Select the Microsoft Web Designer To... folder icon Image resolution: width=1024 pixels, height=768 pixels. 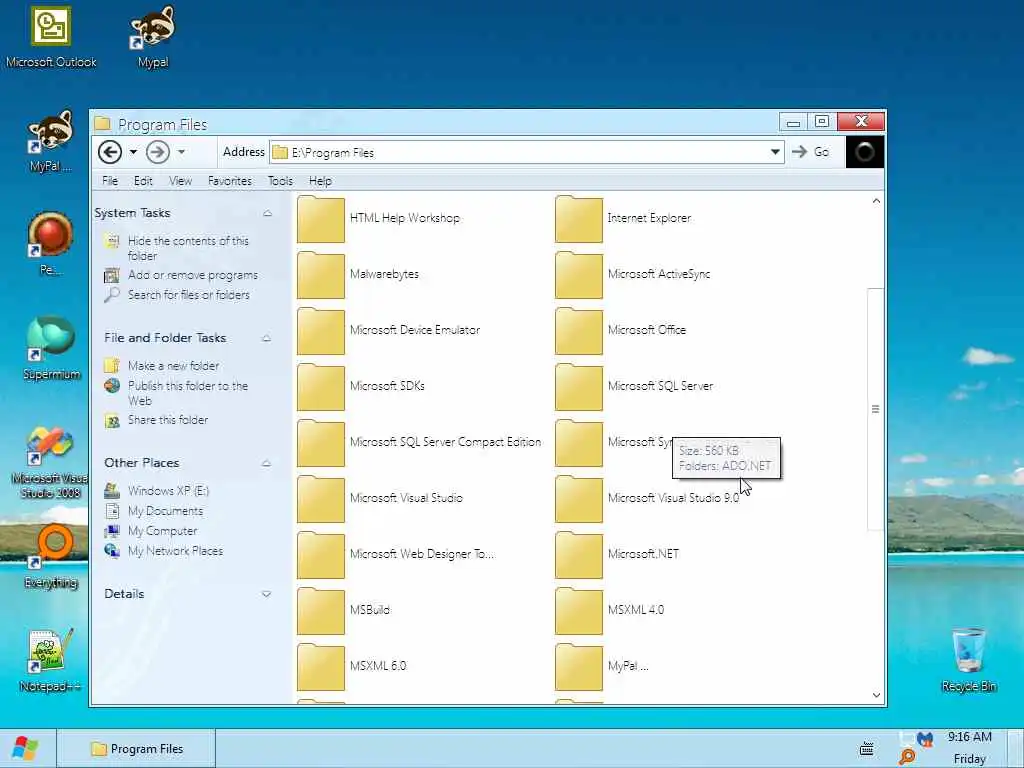click(x=321, y=555)
